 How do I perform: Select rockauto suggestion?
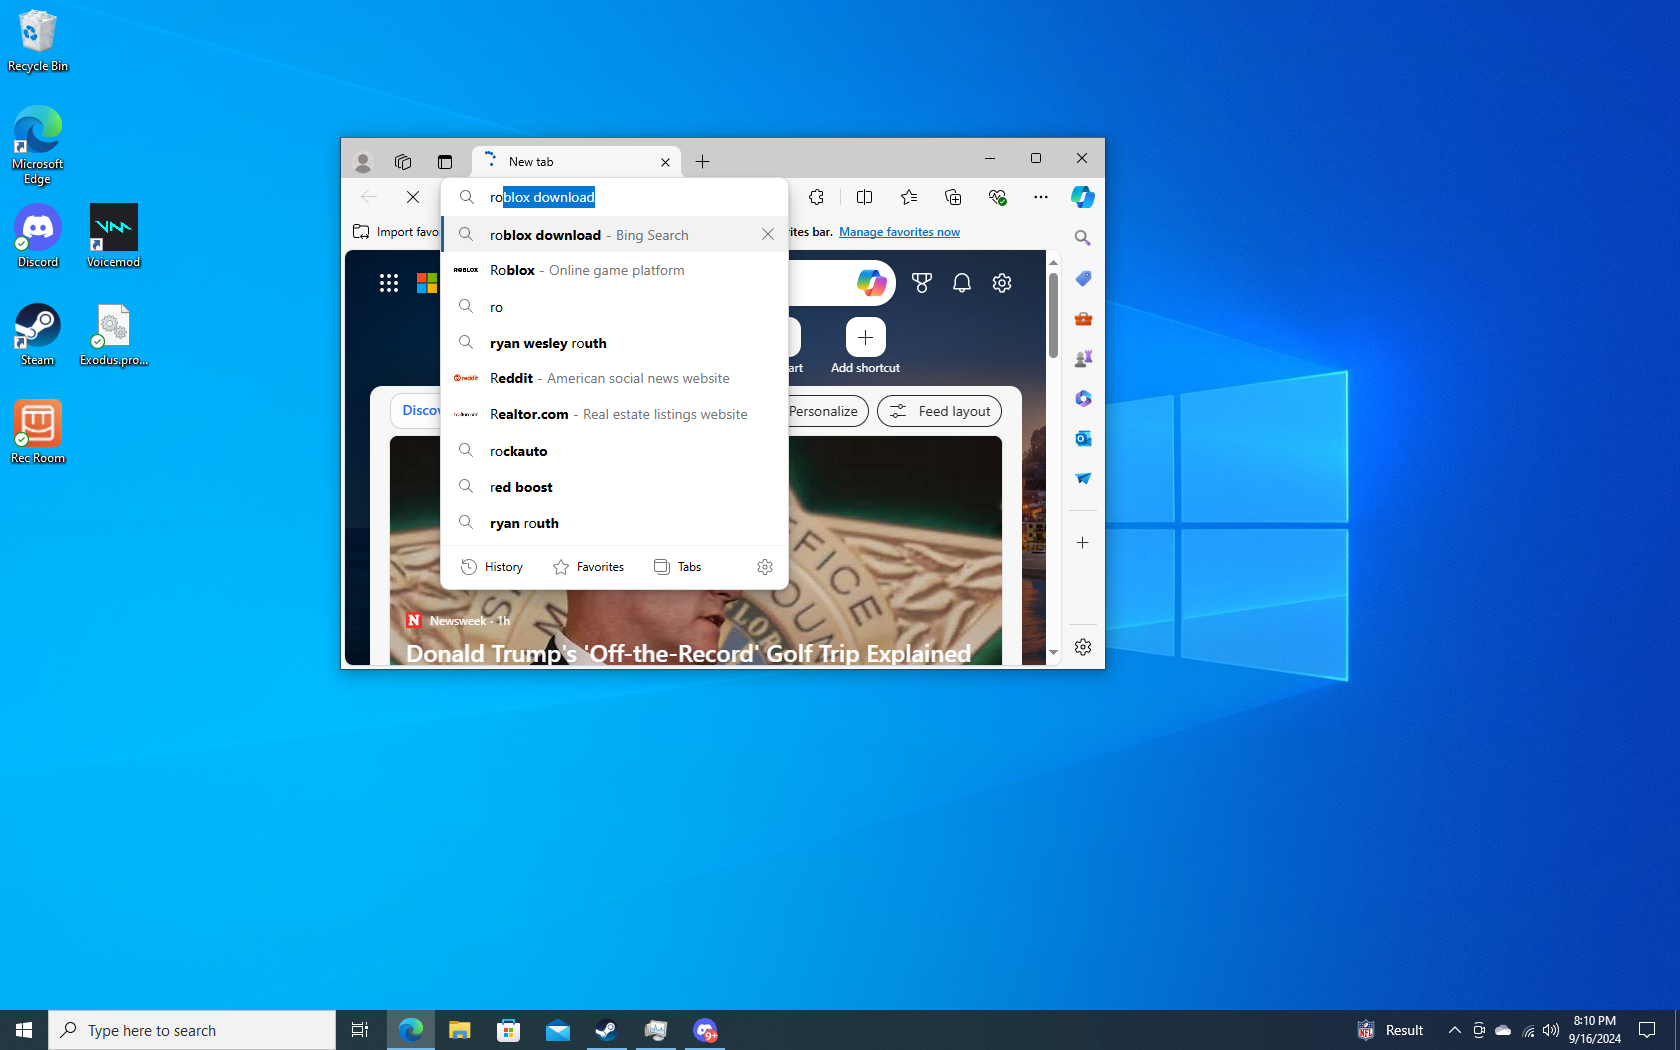click(x=614, y=451)
